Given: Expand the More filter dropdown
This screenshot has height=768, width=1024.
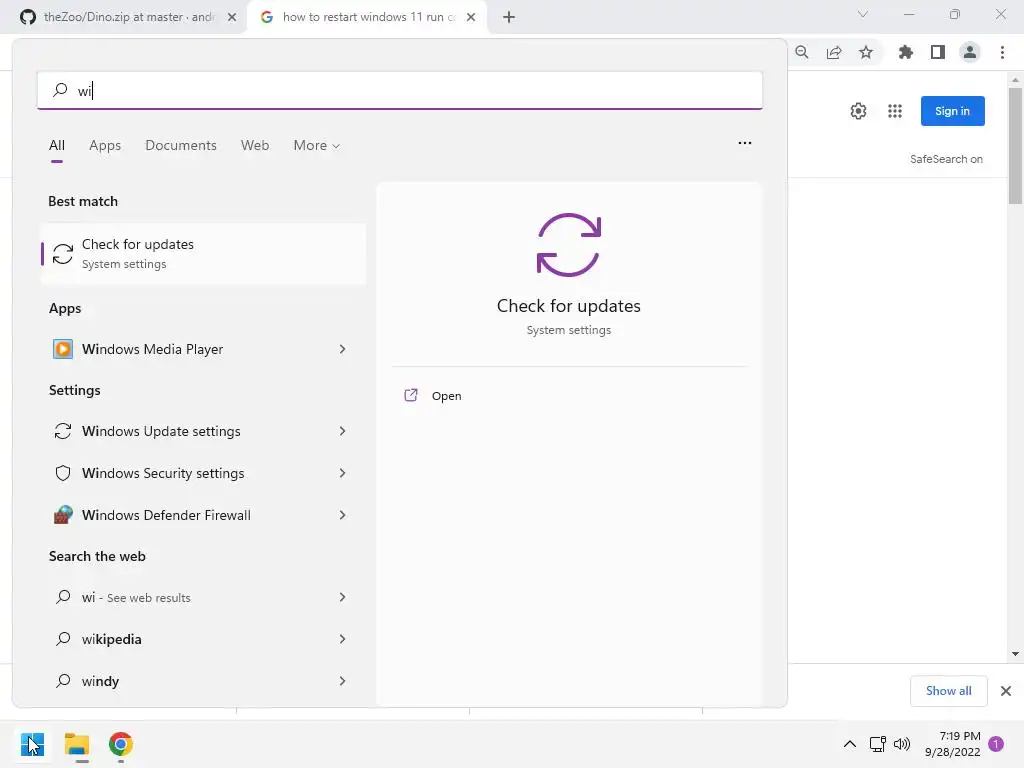Looking at the screenshot, I should (317, 145).
